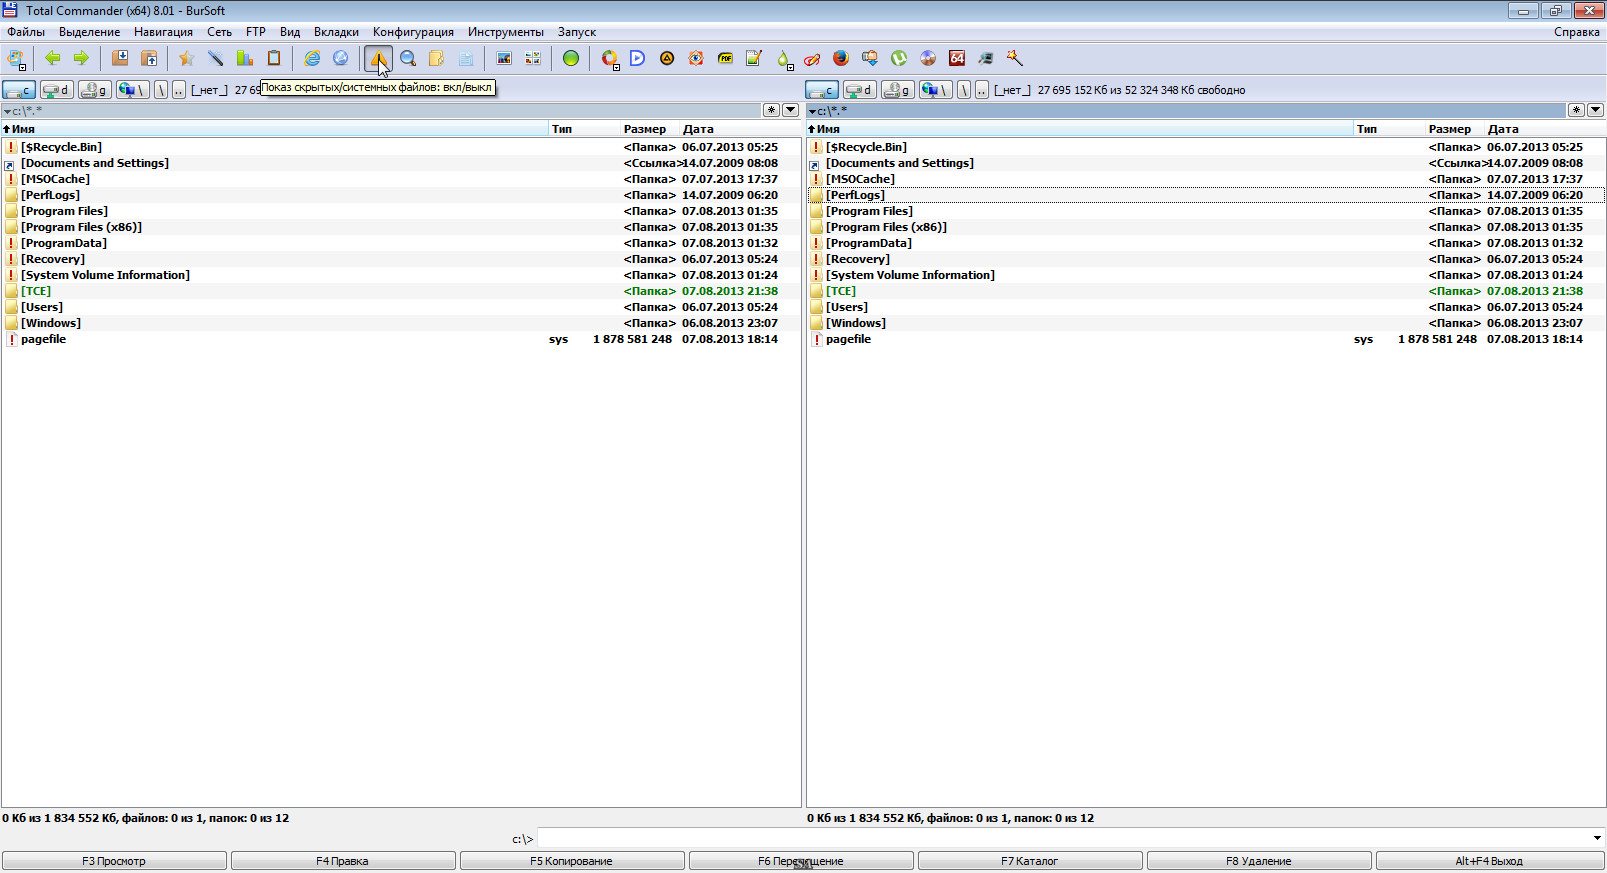The height and width of the screenshot is (873, 1607).
Task: Go to root directory in left panel
Action: click(161, 90)
